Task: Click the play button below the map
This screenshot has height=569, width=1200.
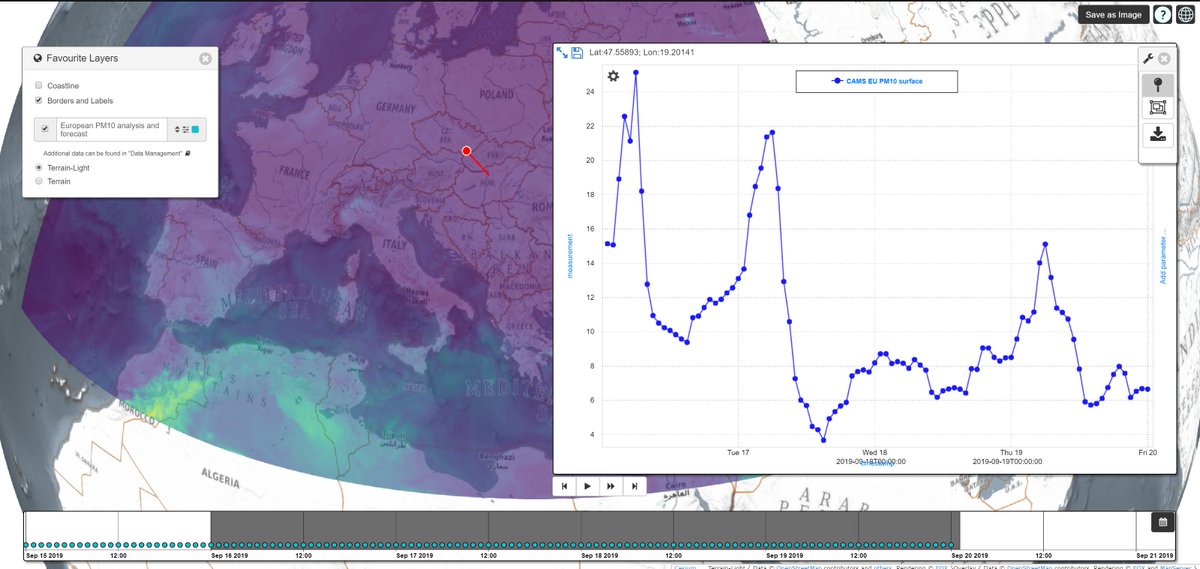Action: [588, 486]
